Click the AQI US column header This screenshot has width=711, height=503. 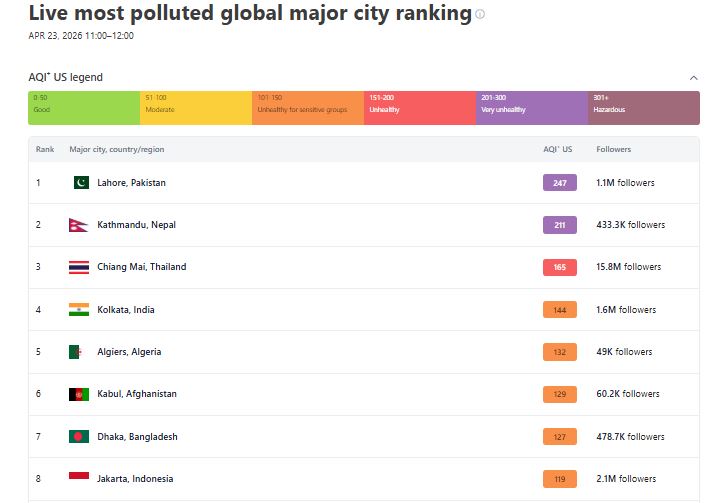pos(557,149)
